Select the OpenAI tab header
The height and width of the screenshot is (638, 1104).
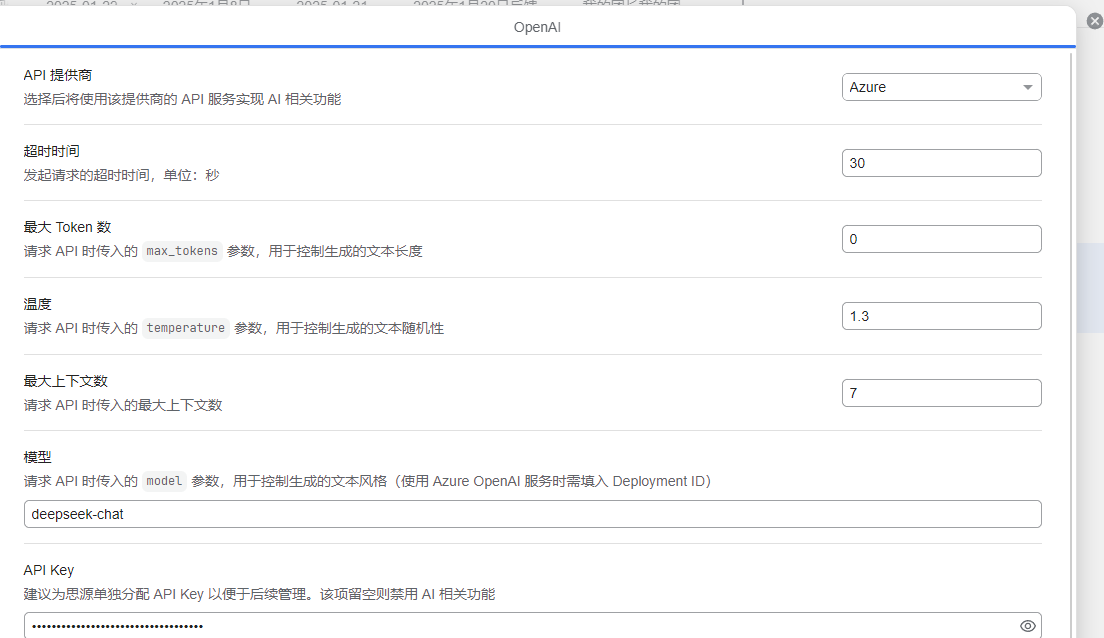pyautogui.click(x=537, y=27)
